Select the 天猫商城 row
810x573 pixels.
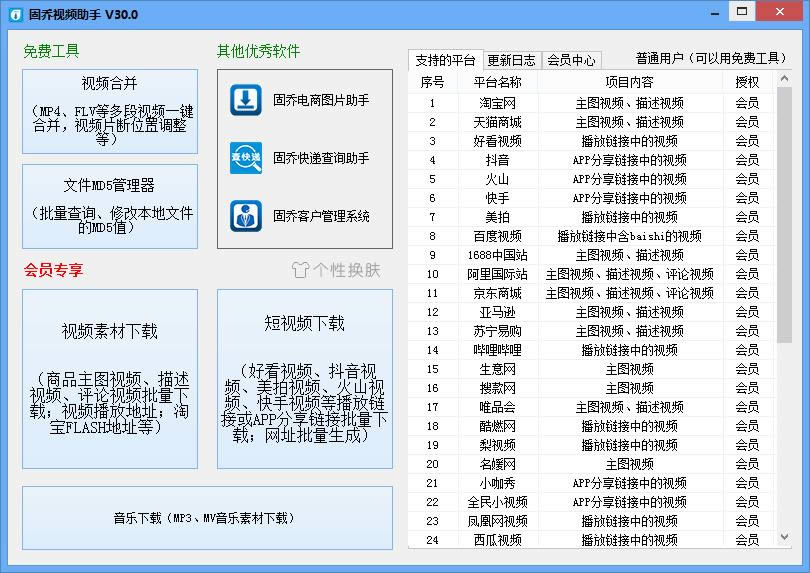(x=592, y=122)
